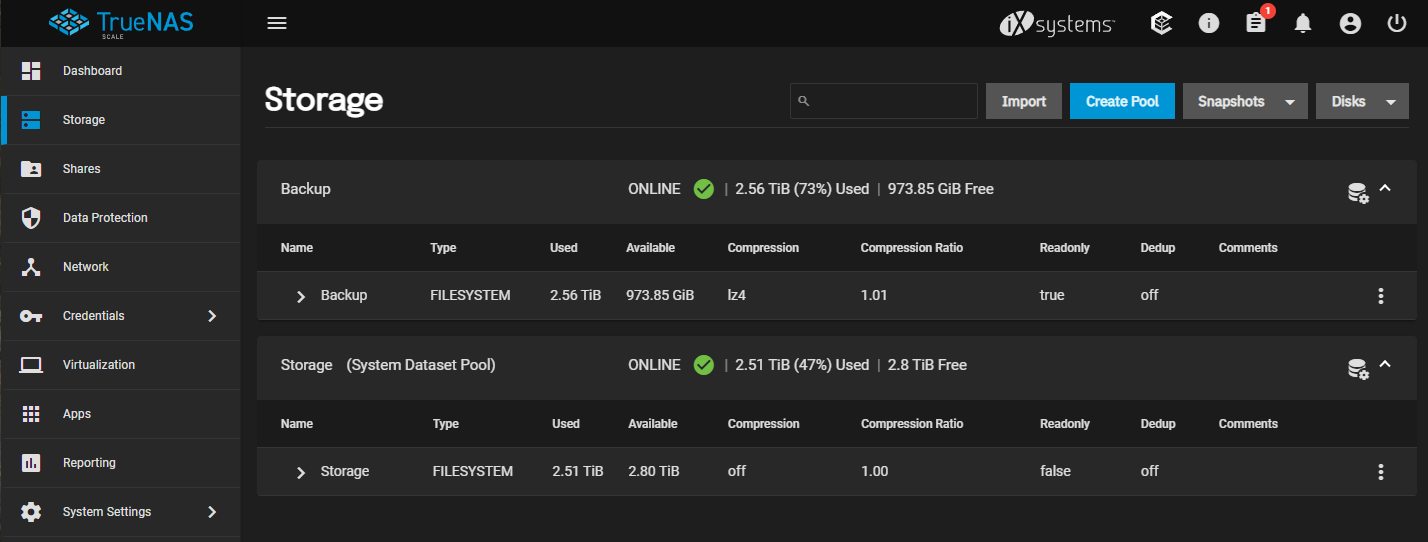Click the search magnifier icon

pos(804,101)
